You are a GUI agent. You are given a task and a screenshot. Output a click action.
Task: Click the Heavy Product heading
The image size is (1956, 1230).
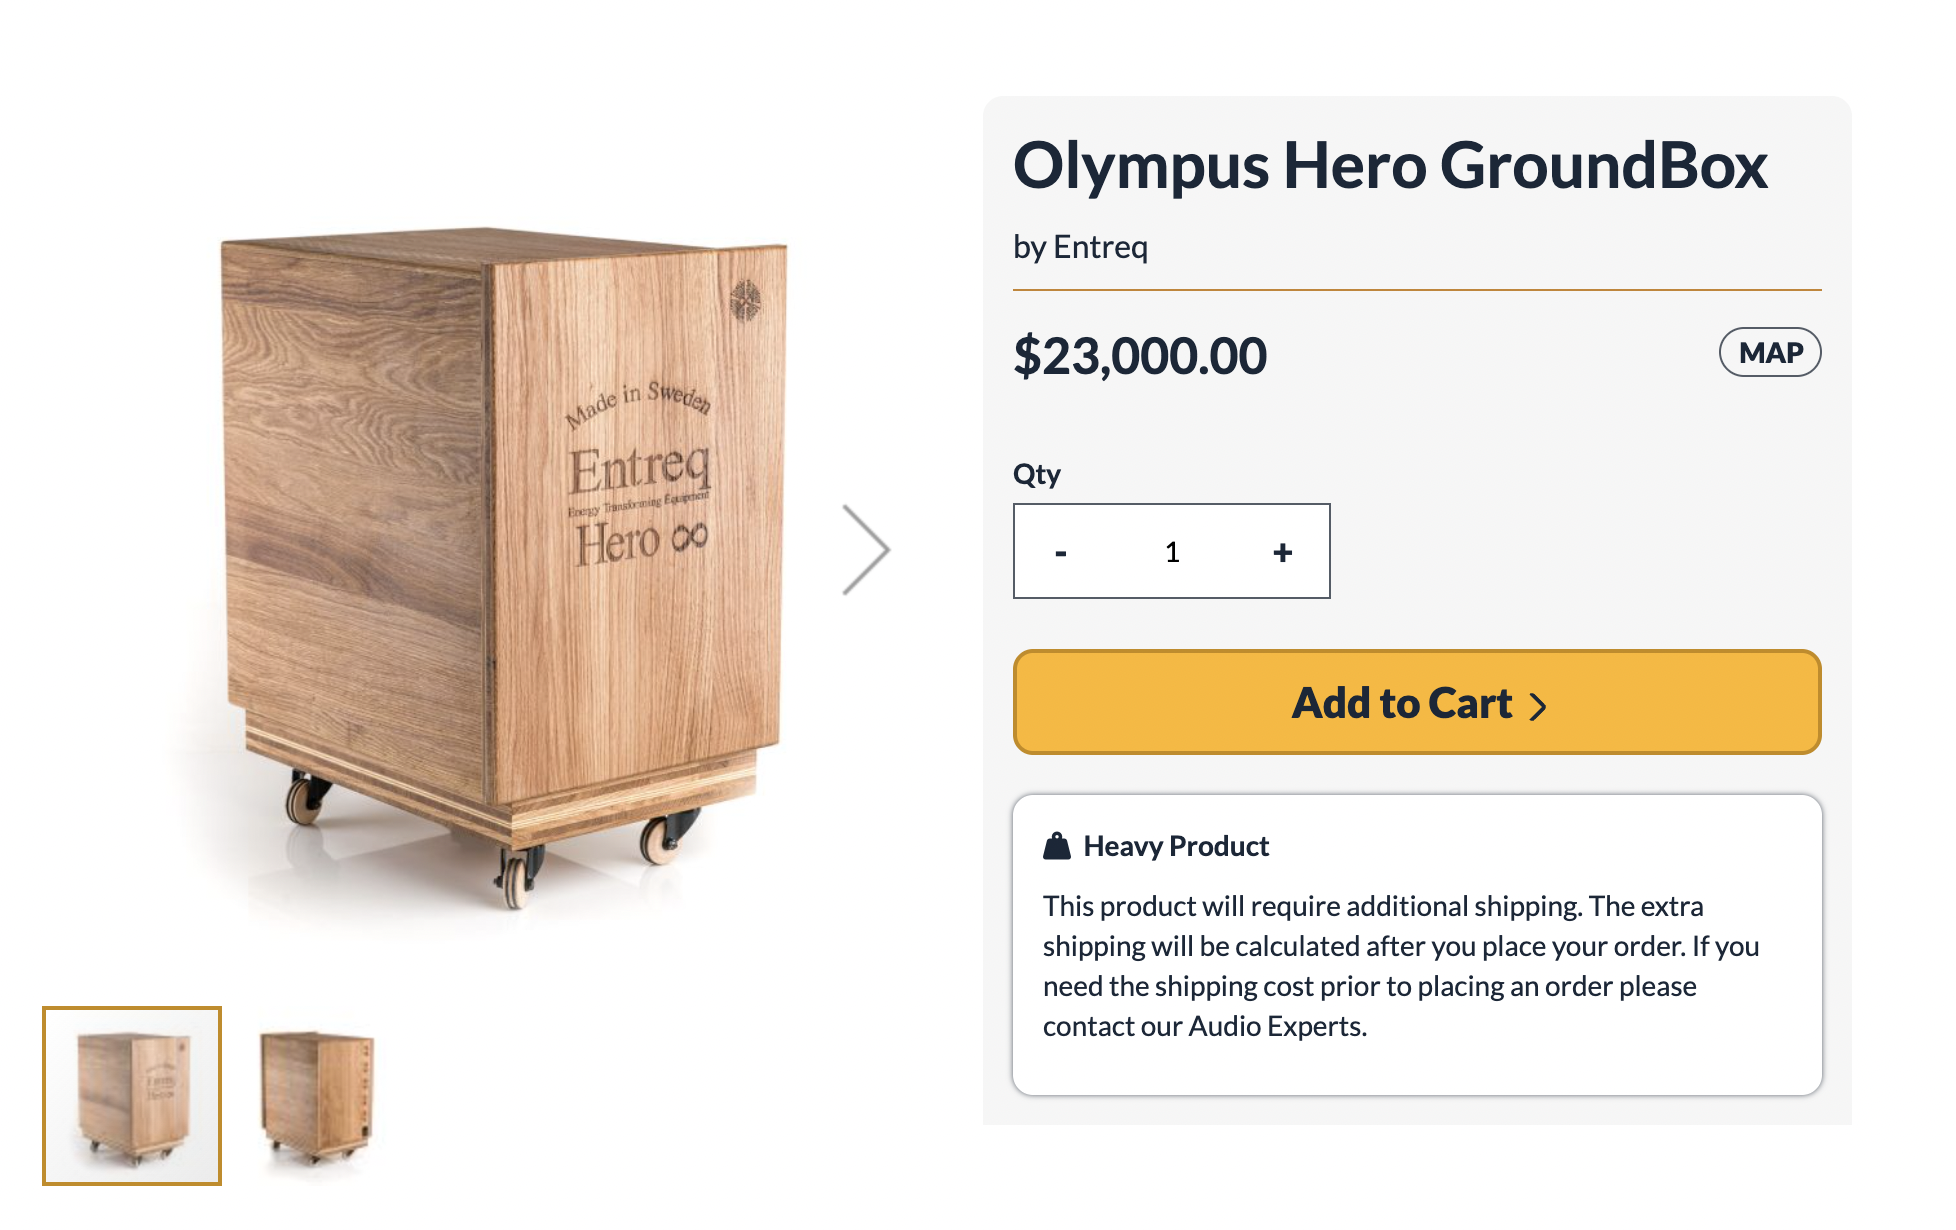tap(1176, 846)
